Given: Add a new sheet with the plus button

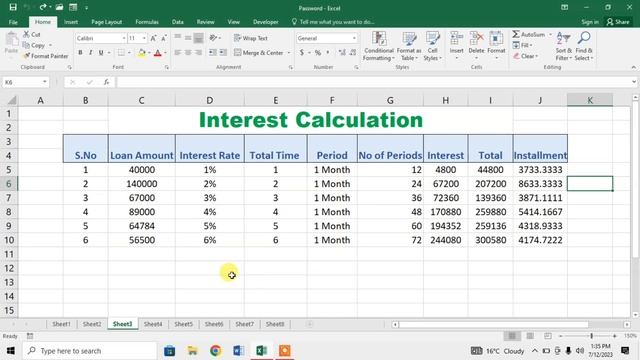Looking at the screenshot, I should [x=310, y=324].
